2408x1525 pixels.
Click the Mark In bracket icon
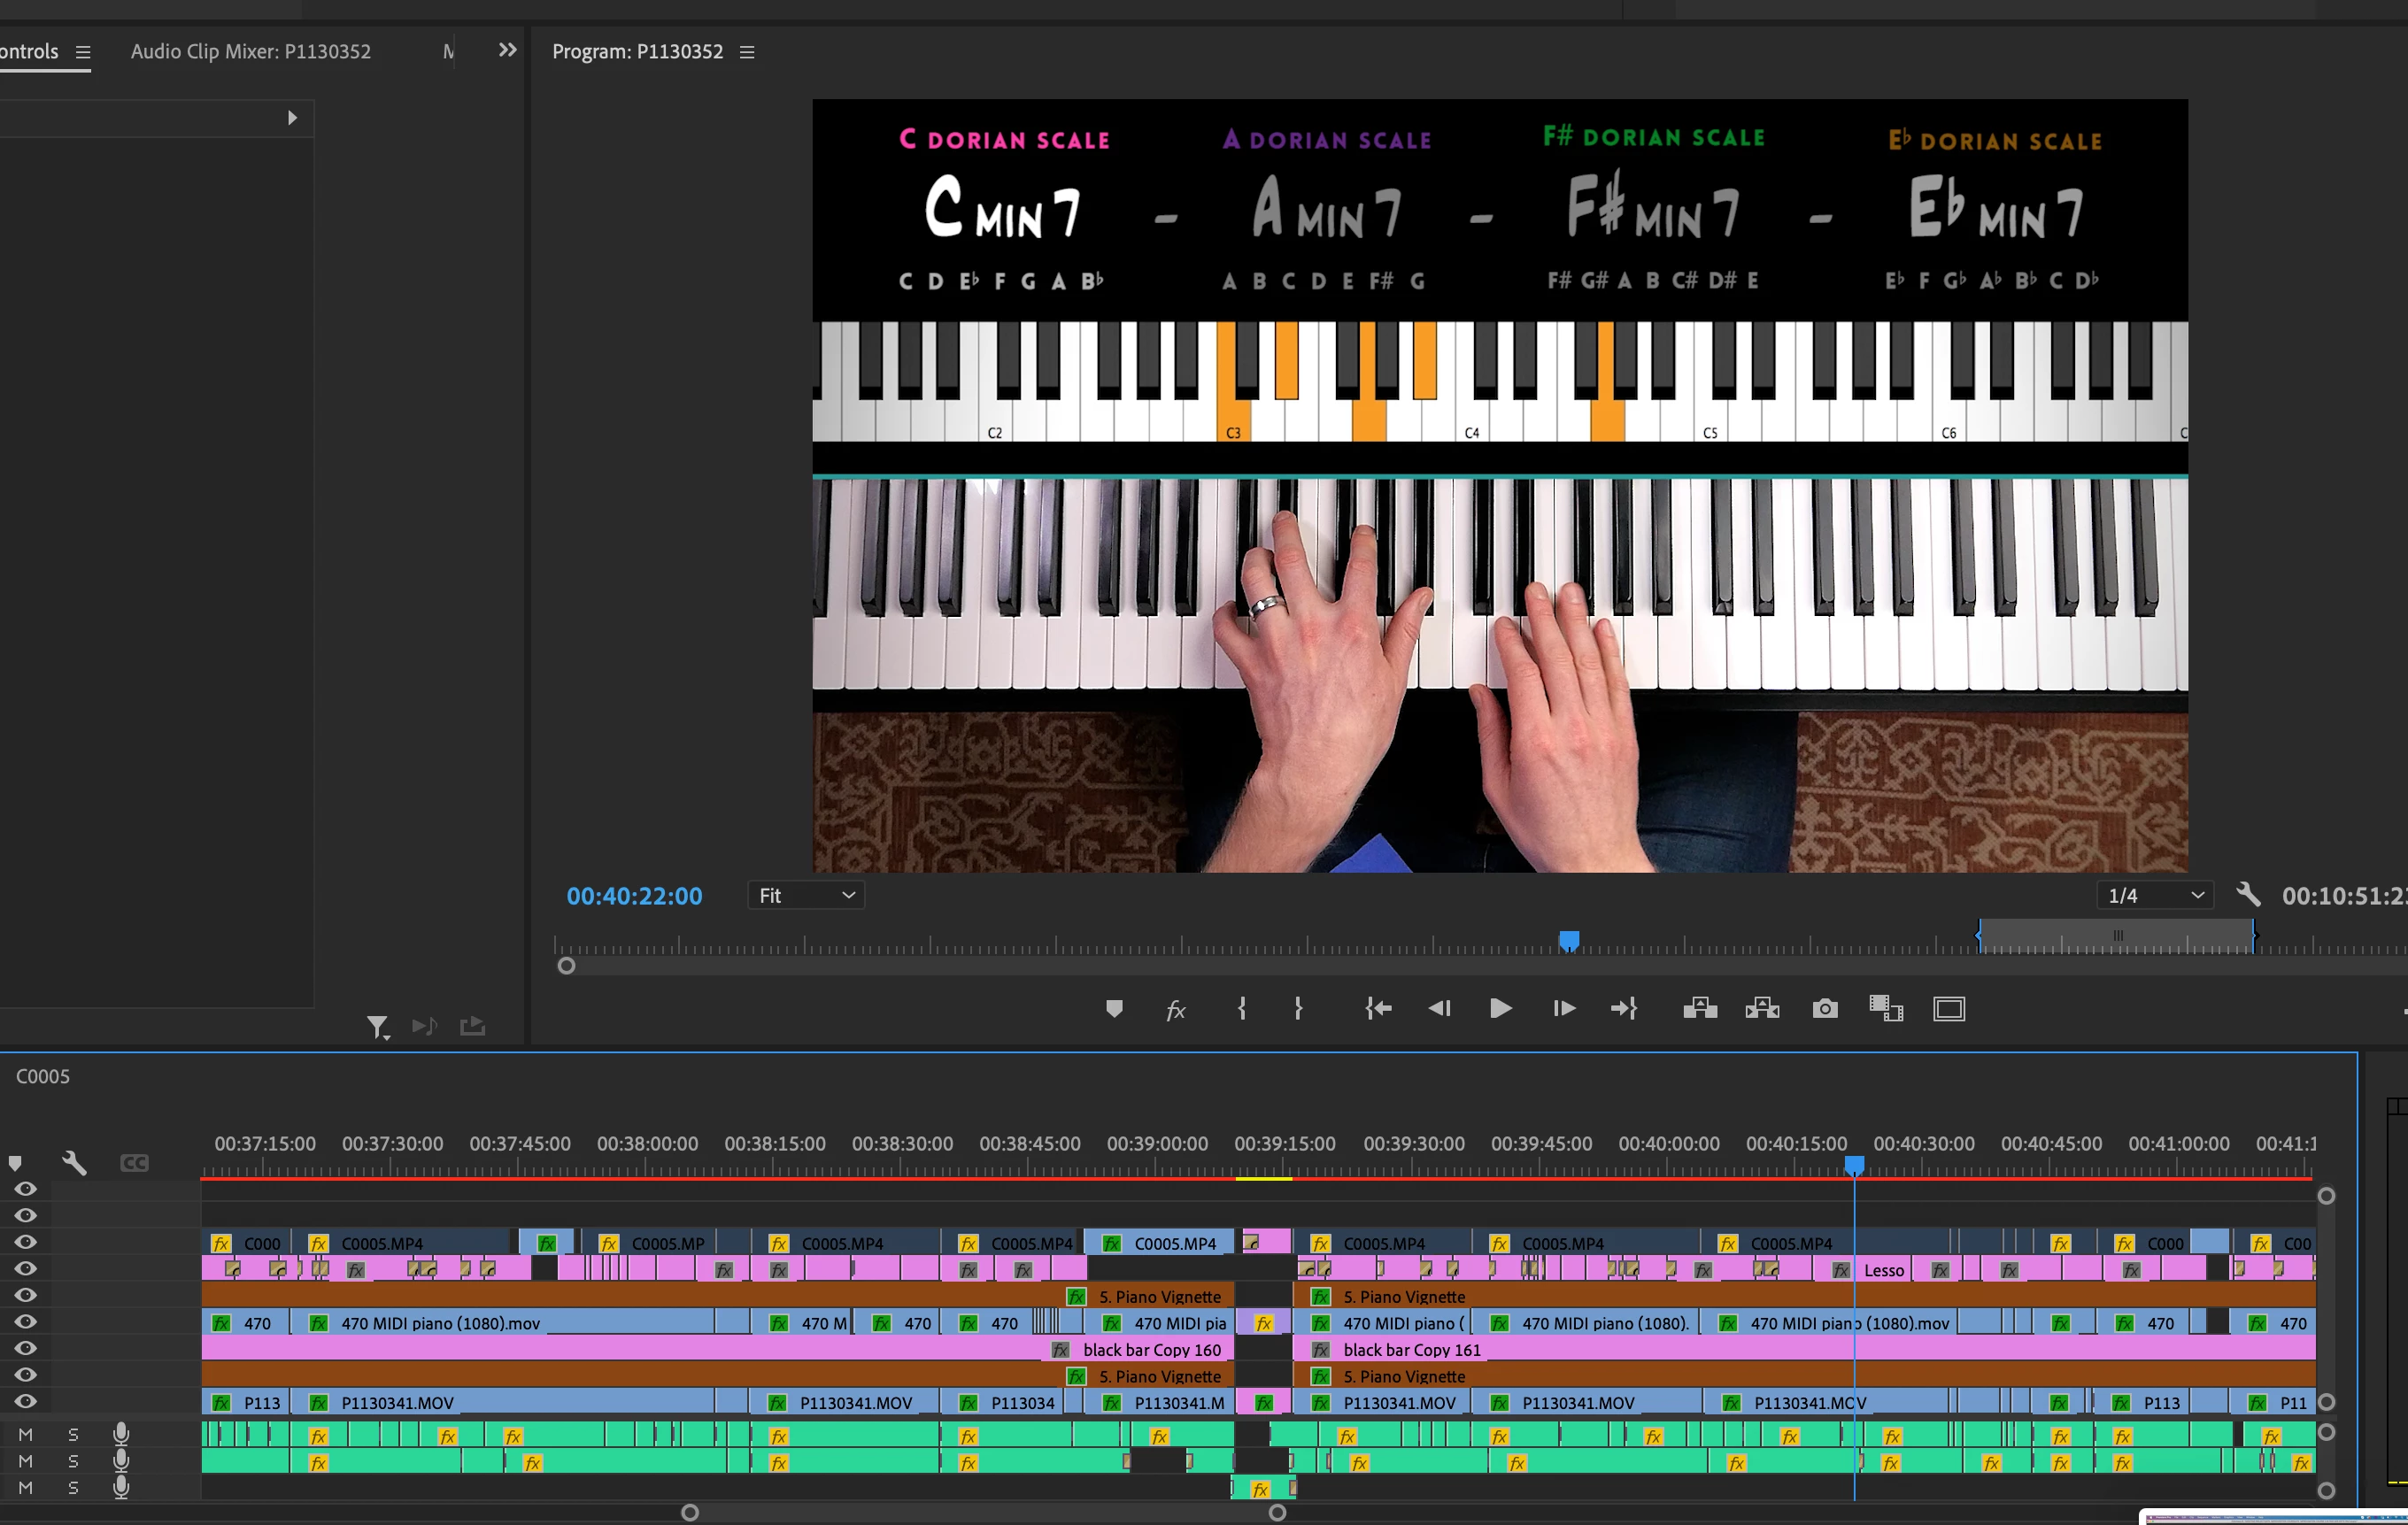point(1241,1008)
